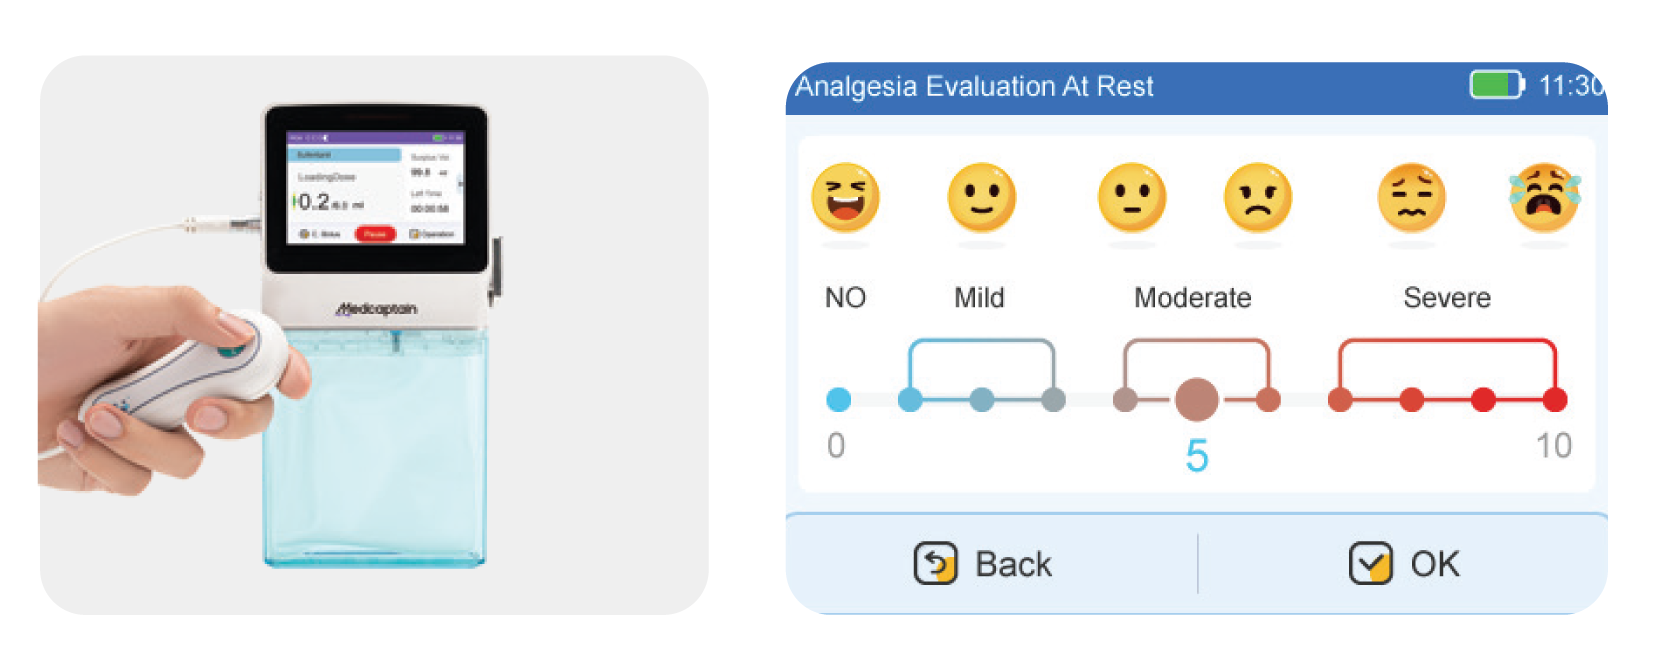Screen dimensions: 1654x669
Task: Choose the smiling mild pain emoji
Action: click(x=981, y=197)
